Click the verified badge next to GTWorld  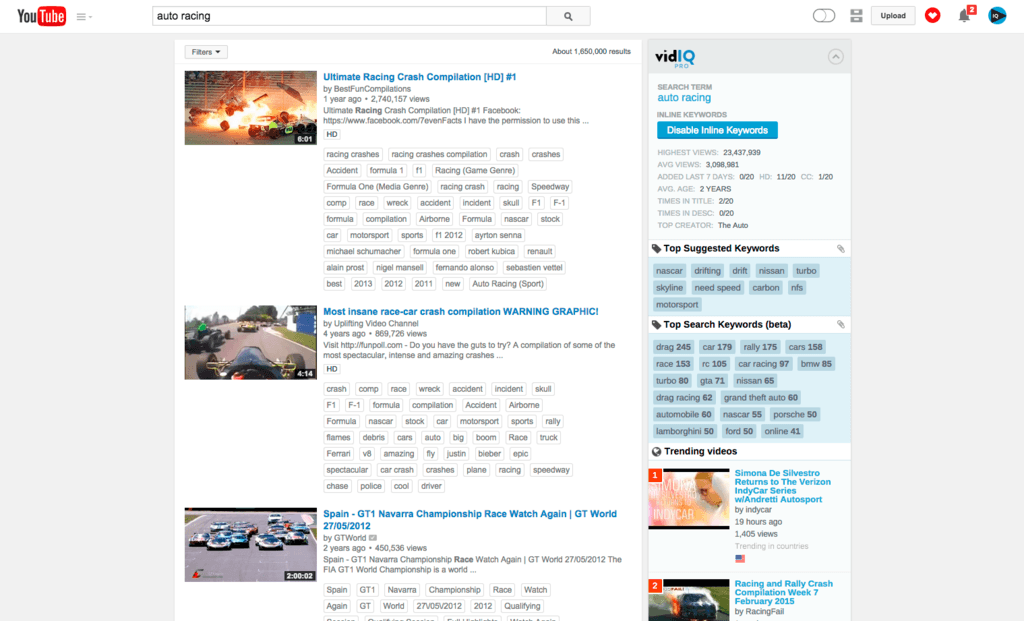pyautogui.click(x=373, y=538)
